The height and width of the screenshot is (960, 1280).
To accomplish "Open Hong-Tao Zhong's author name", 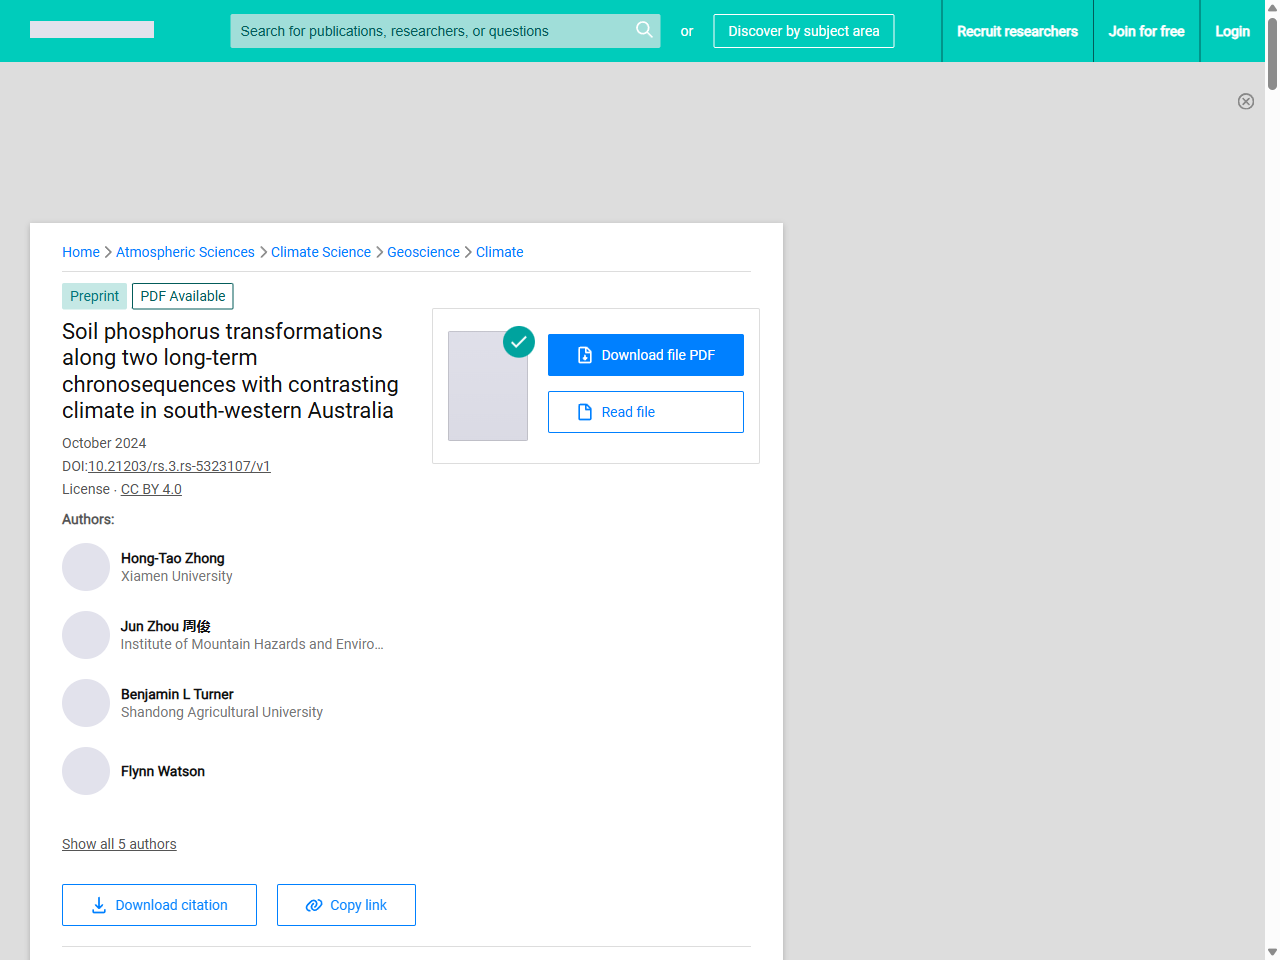I will (x=173, y=558).
